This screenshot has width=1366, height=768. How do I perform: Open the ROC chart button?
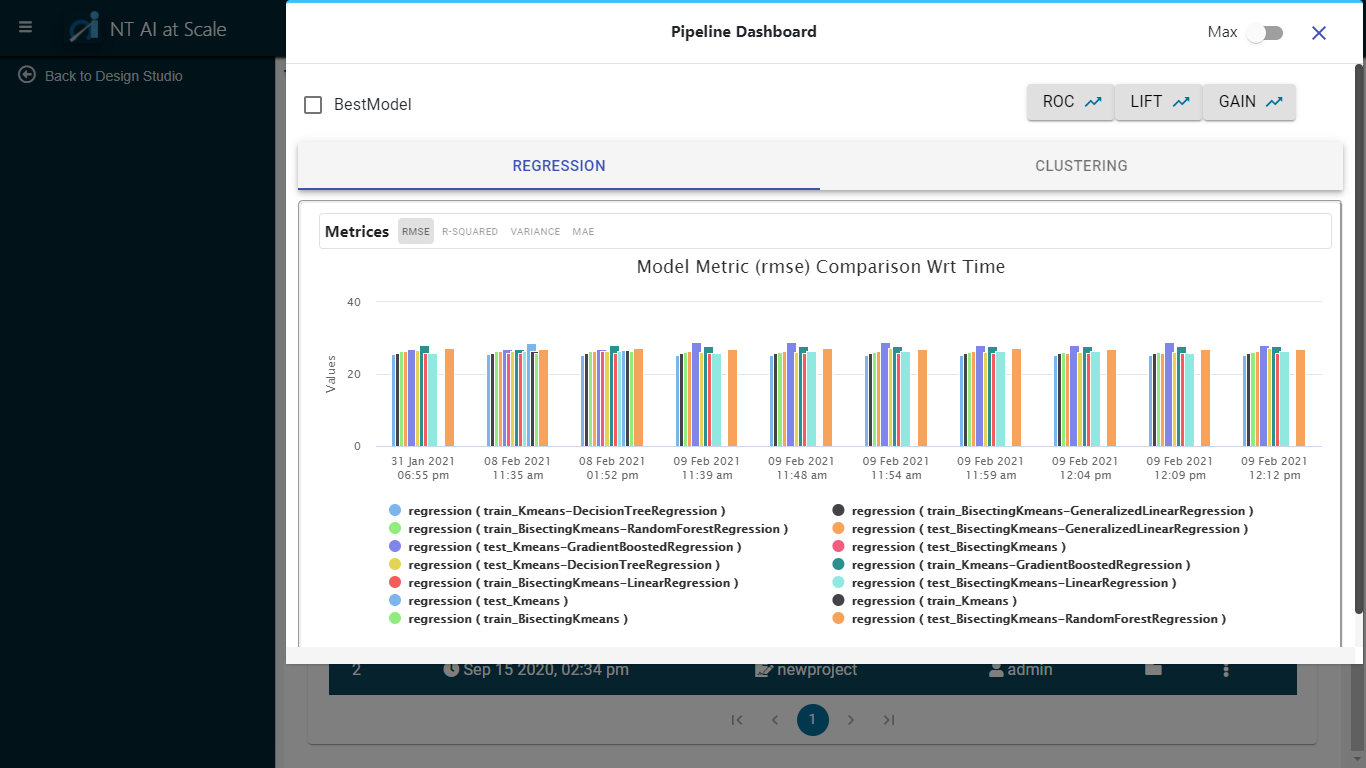click(x=1070, y=102)
